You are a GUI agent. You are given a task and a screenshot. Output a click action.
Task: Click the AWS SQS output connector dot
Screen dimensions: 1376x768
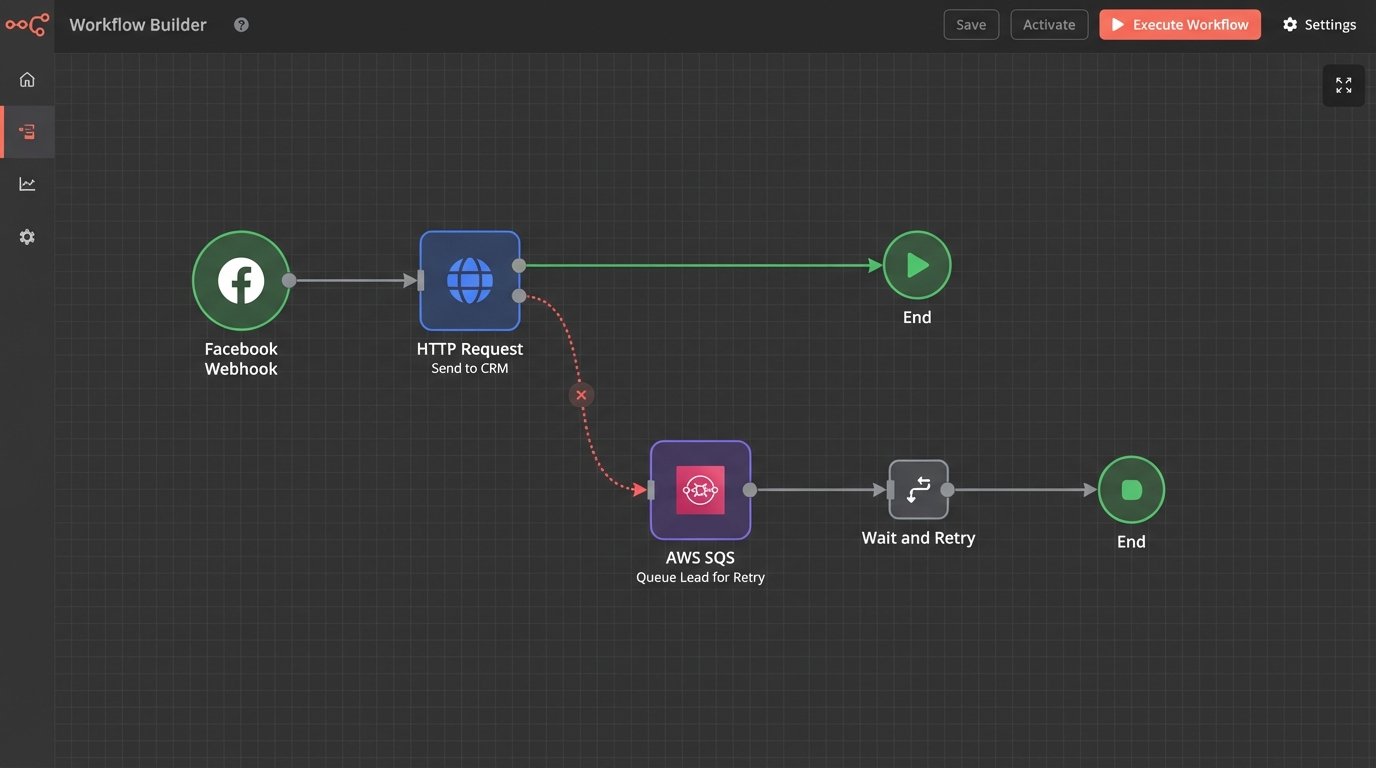tap(750, 490)
